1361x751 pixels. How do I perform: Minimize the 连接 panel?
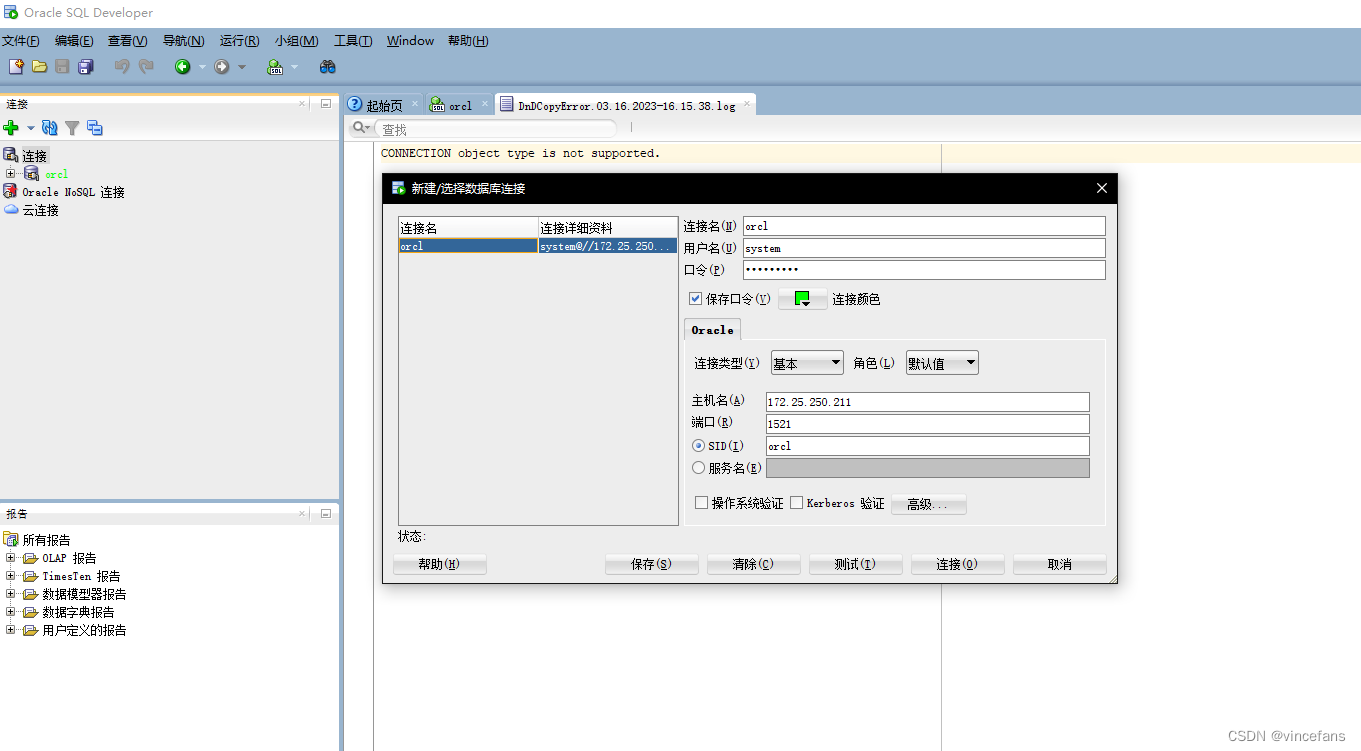tap(325, 103)
